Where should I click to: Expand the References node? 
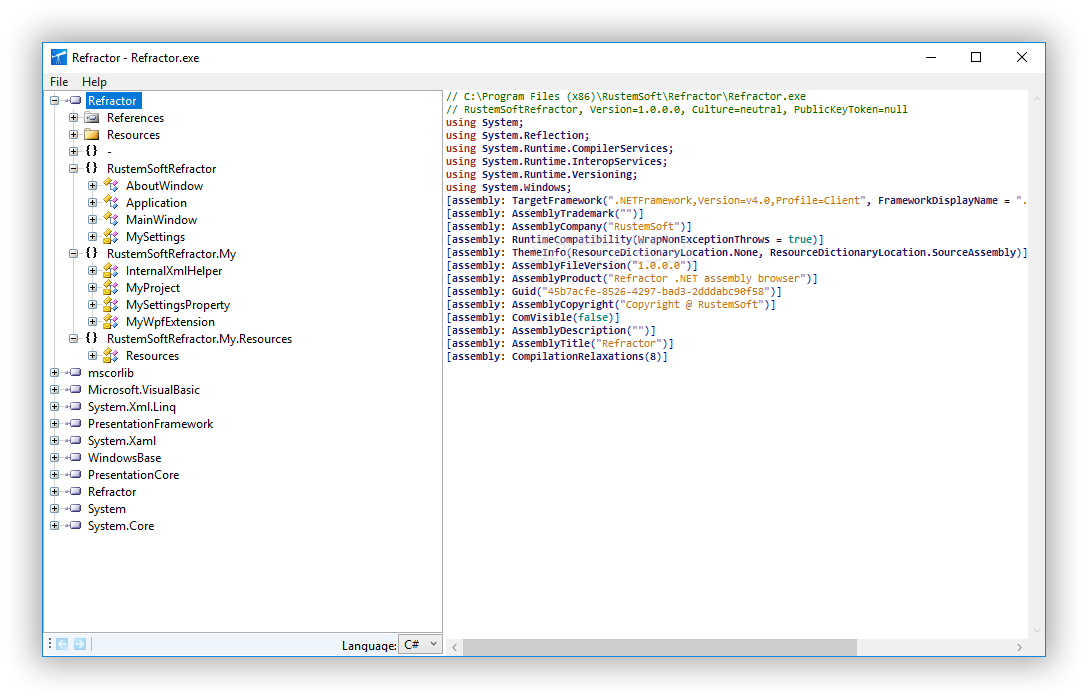74,118
